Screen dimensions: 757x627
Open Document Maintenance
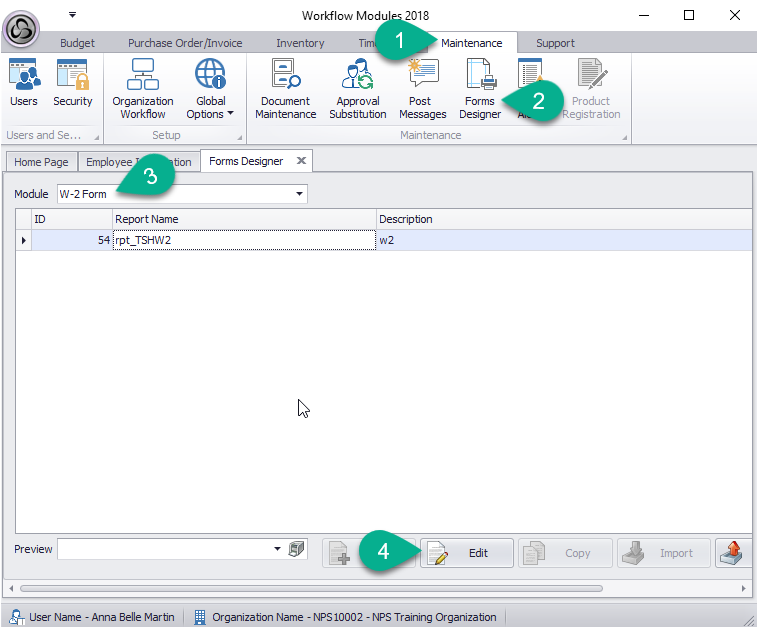(x=288, y=89)
